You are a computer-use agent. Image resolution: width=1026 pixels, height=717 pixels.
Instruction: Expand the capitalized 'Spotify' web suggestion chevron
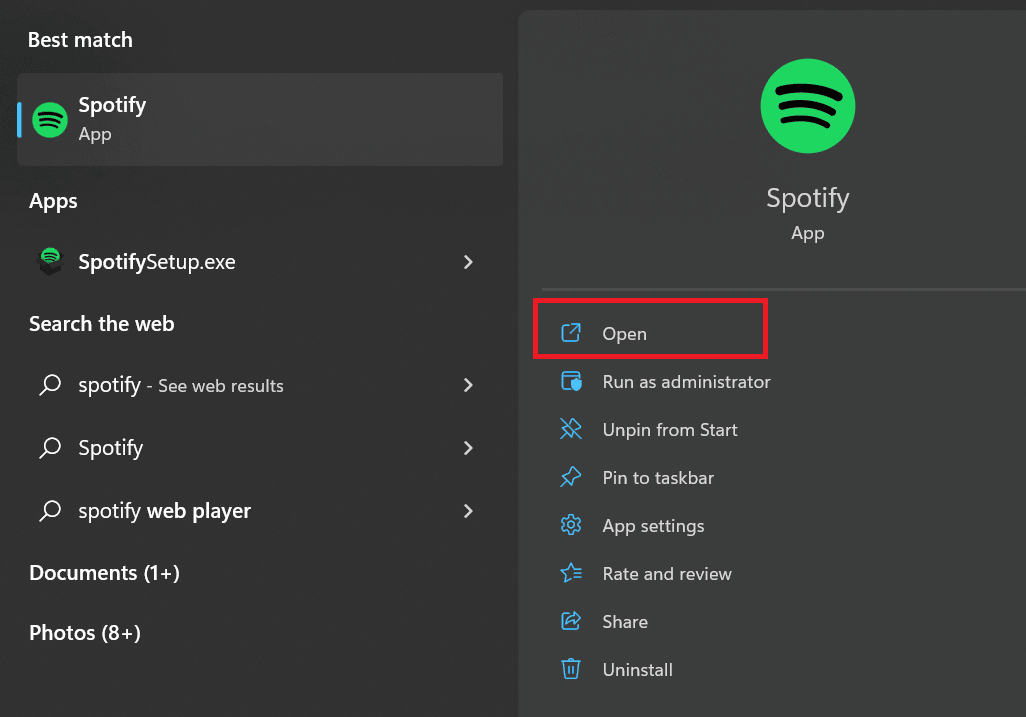point(468,448)
